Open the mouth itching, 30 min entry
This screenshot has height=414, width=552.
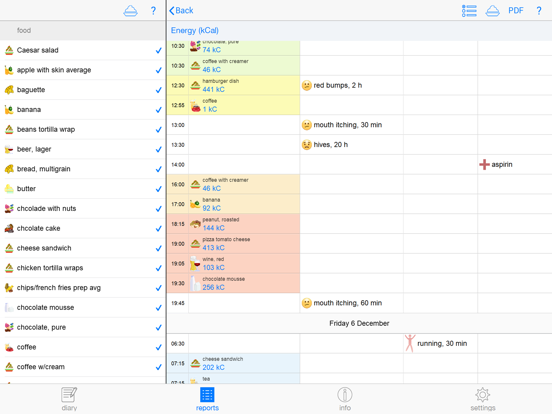[347, 125]
